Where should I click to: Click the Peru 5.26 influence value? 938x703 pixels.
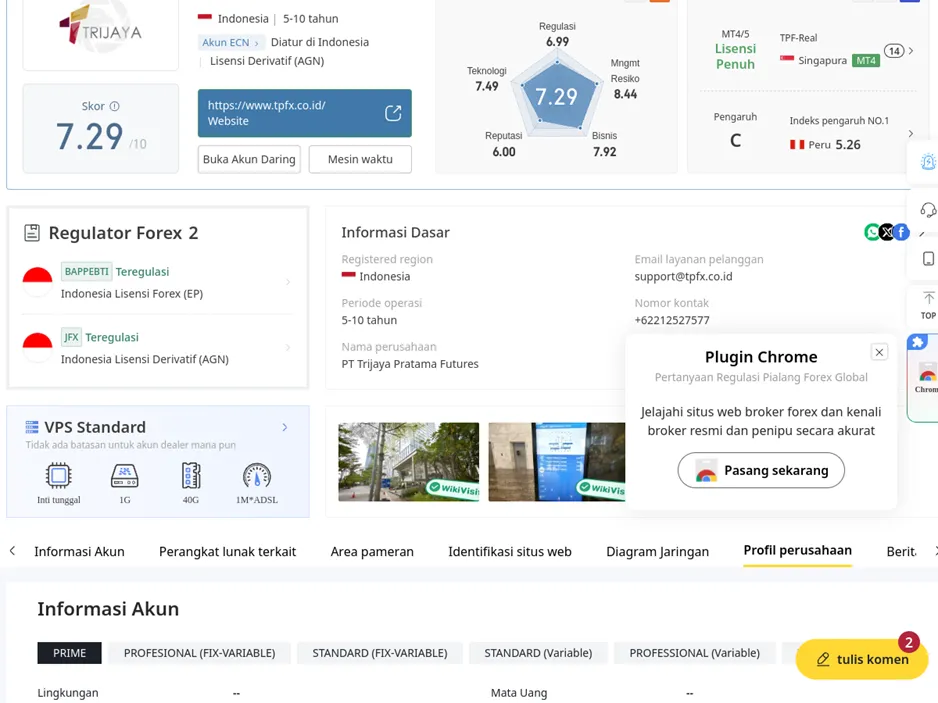(x=848, y=145)
